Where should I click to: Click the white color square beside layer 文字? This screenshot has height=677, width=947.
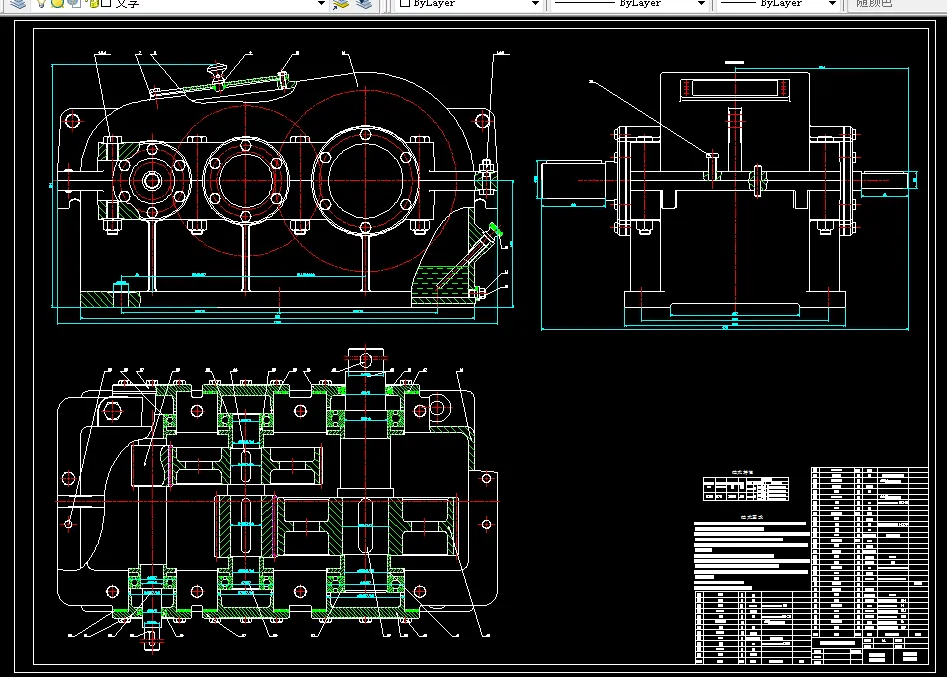[x=105, y=4]
